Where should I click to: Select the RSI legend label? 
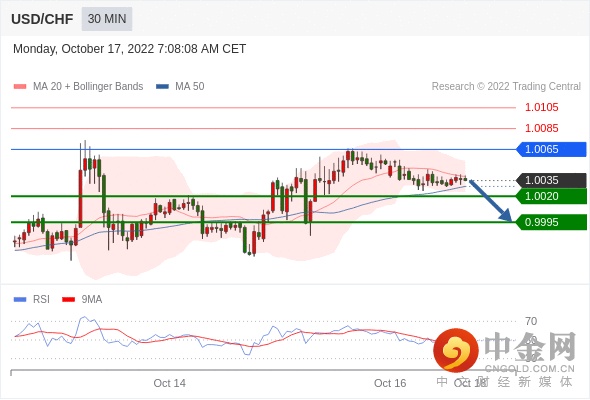tap(41, 300)
